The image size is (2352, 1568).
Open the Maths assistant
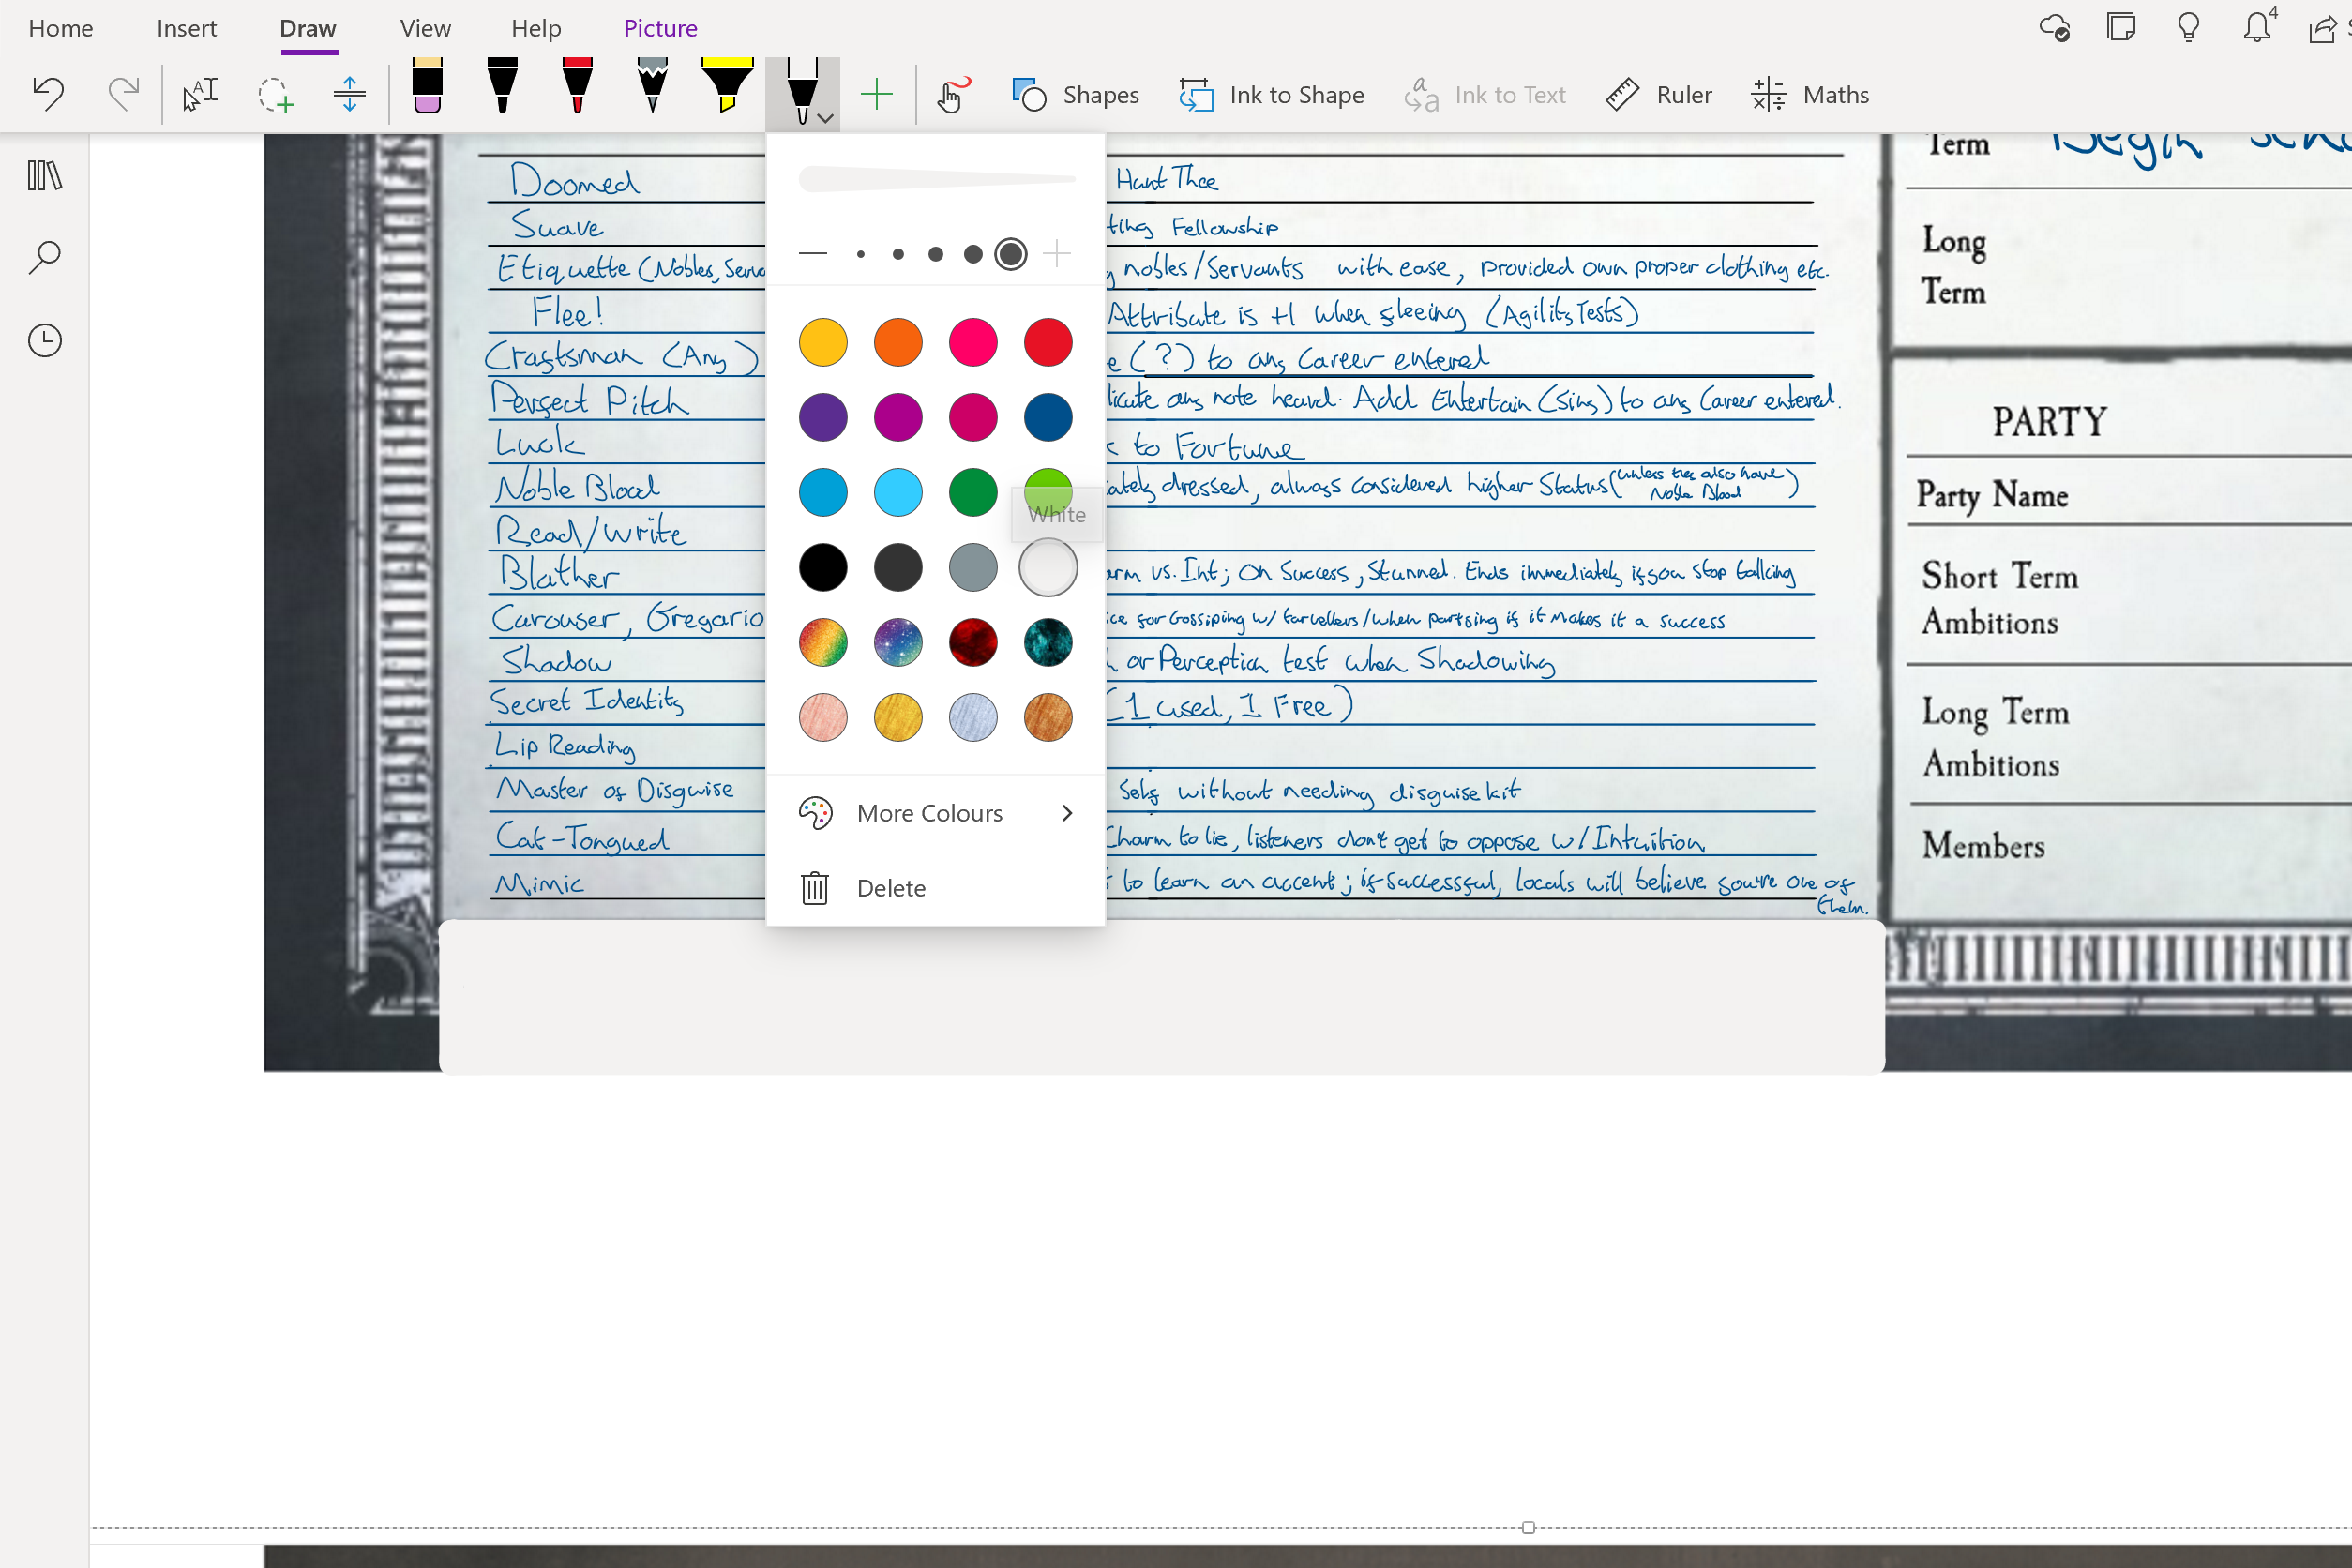coord(1810,94)
